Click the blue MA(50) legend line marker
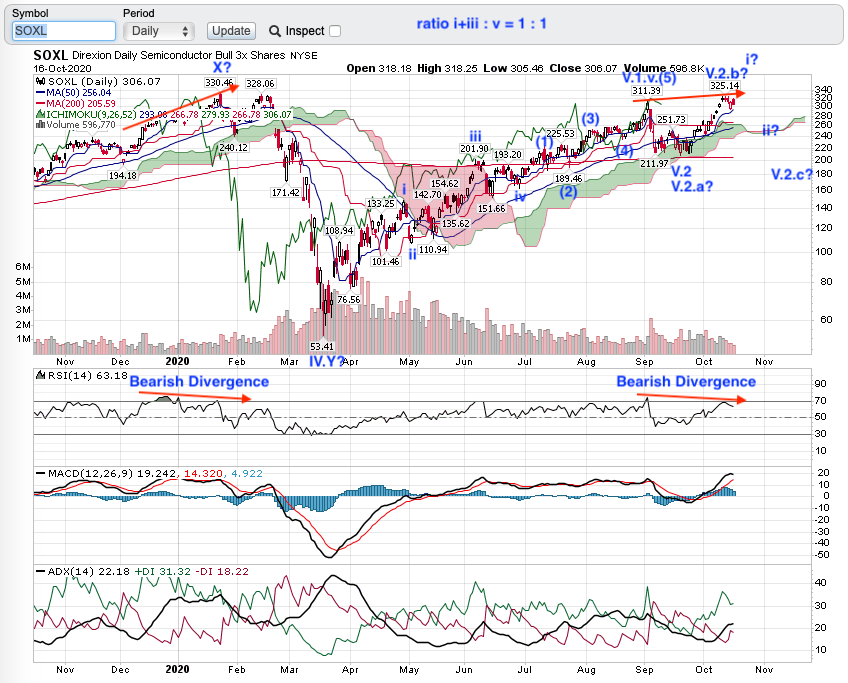The width and height of the screenshot is (848, 683). (37, 93)
